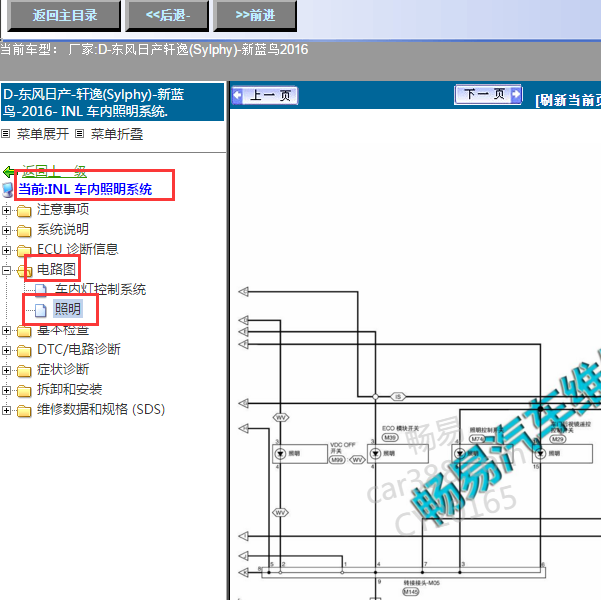Expand all menus with 菜单展开
The height and width of the screenshot is (600, 601).
click(x=43, y=134)
